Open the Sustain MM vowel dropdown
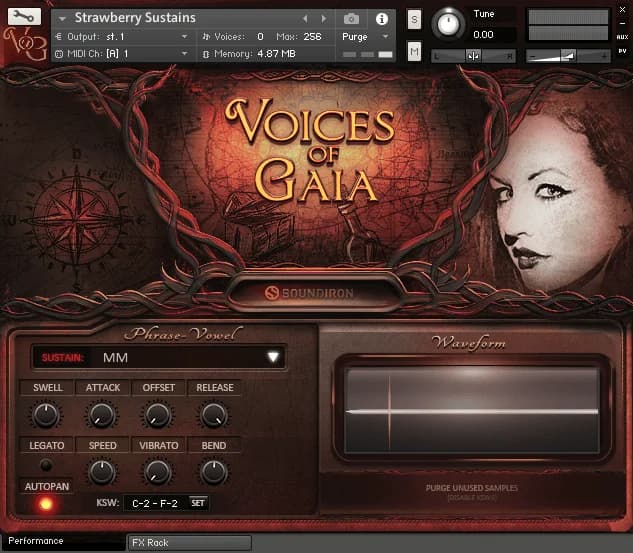The width and height of the screenshot is (633, 553). [x=159, y=358]
